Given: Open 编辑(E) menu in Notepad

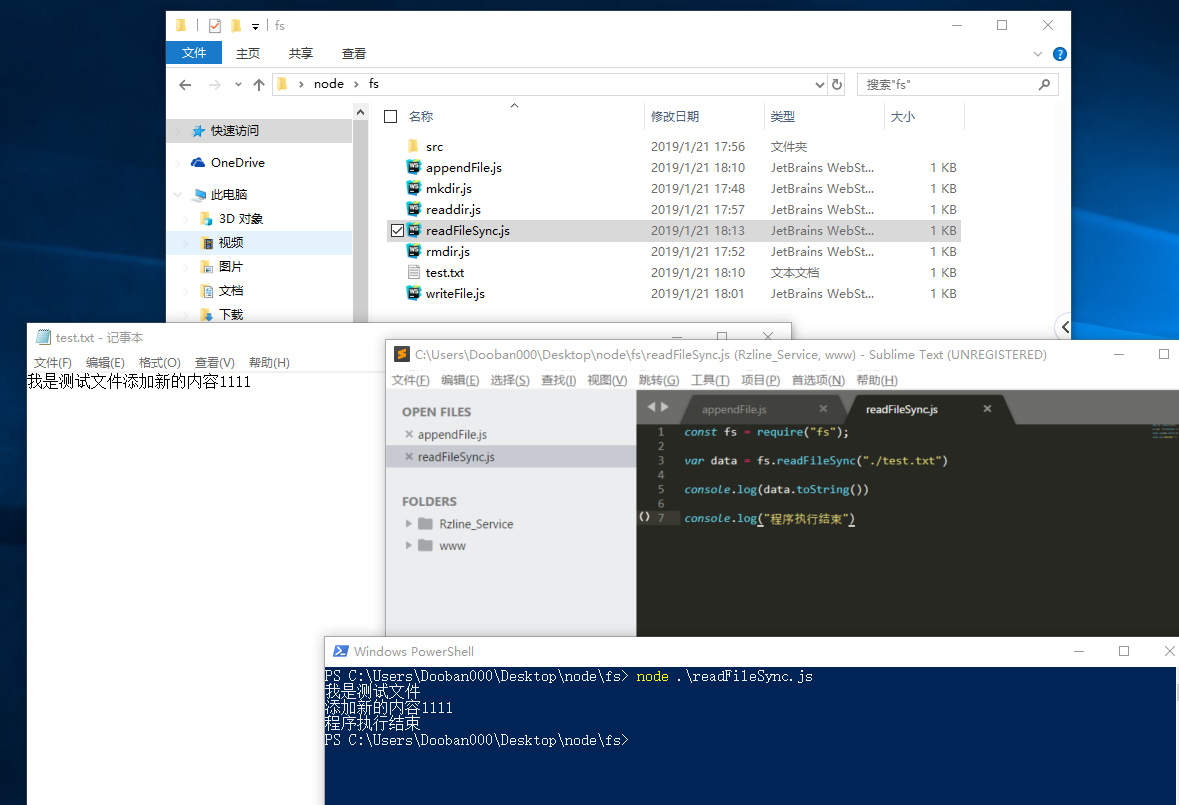Looking at the screenshot, I should tap(105, 362).
